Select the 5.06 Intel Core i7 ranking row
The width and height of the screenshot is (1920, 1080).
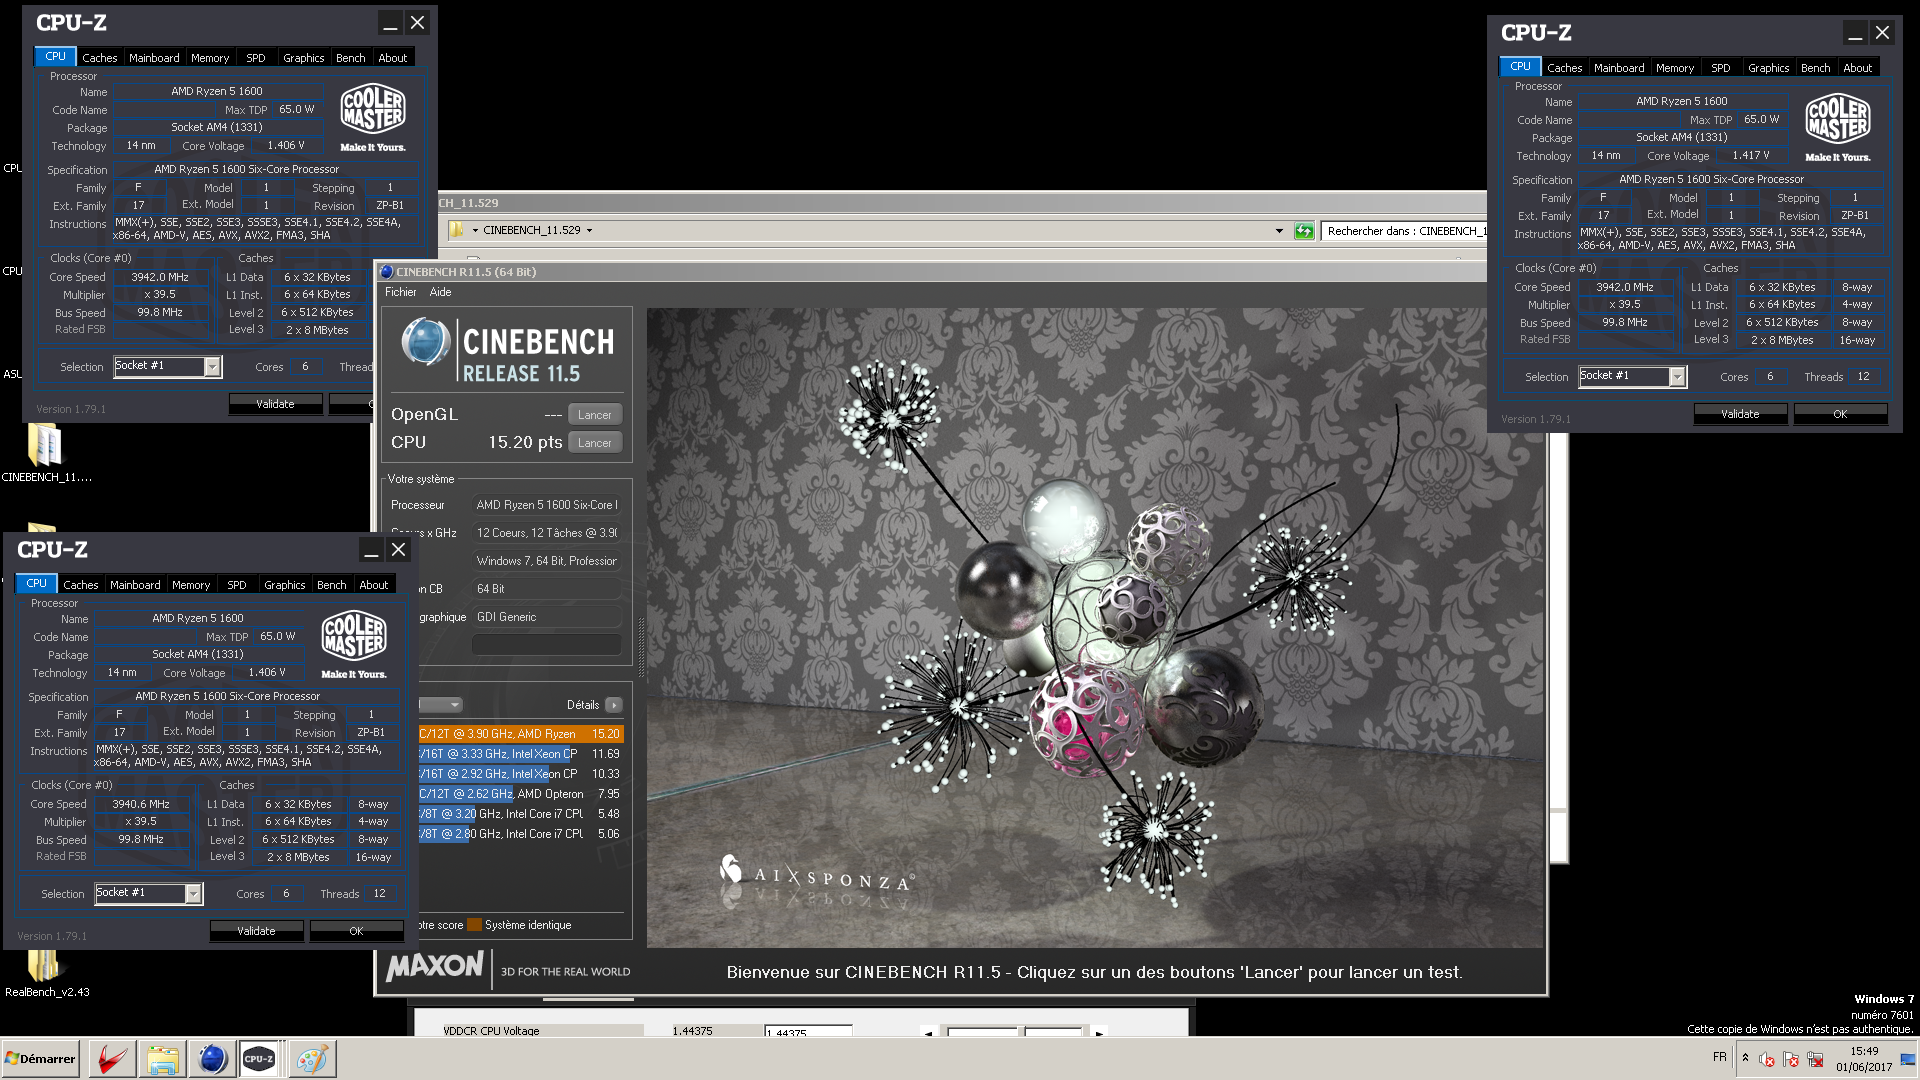(x=520, y=834)
